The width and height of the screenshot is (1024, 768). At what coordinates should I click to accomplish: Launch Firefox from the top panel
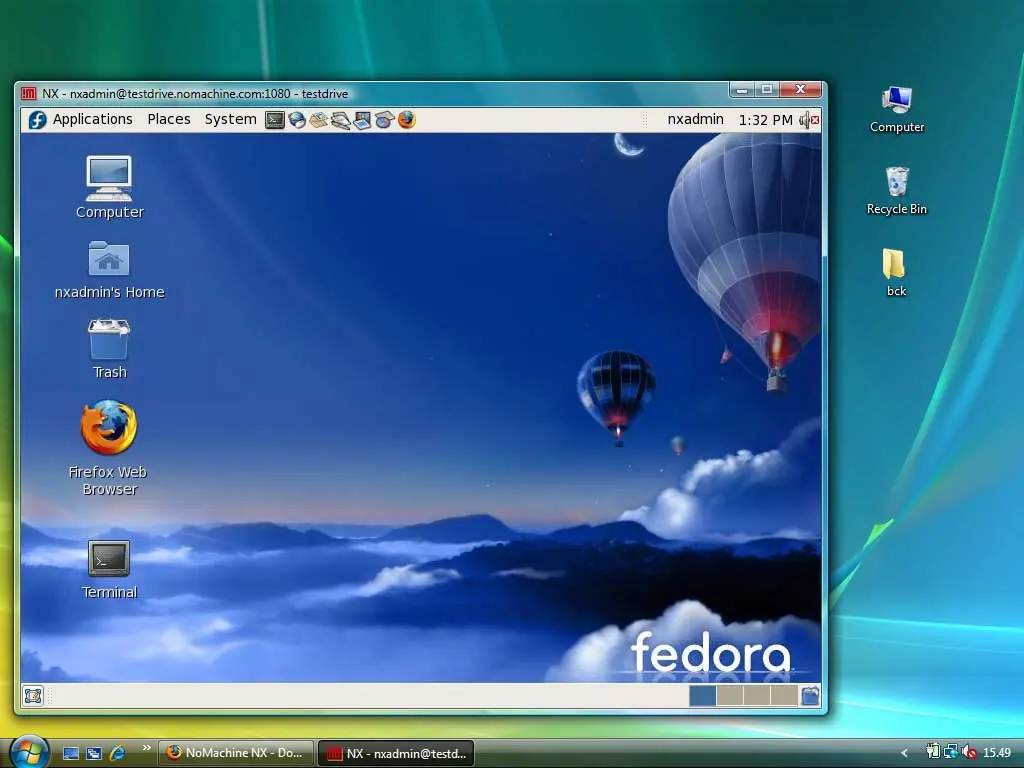point(407,120)
